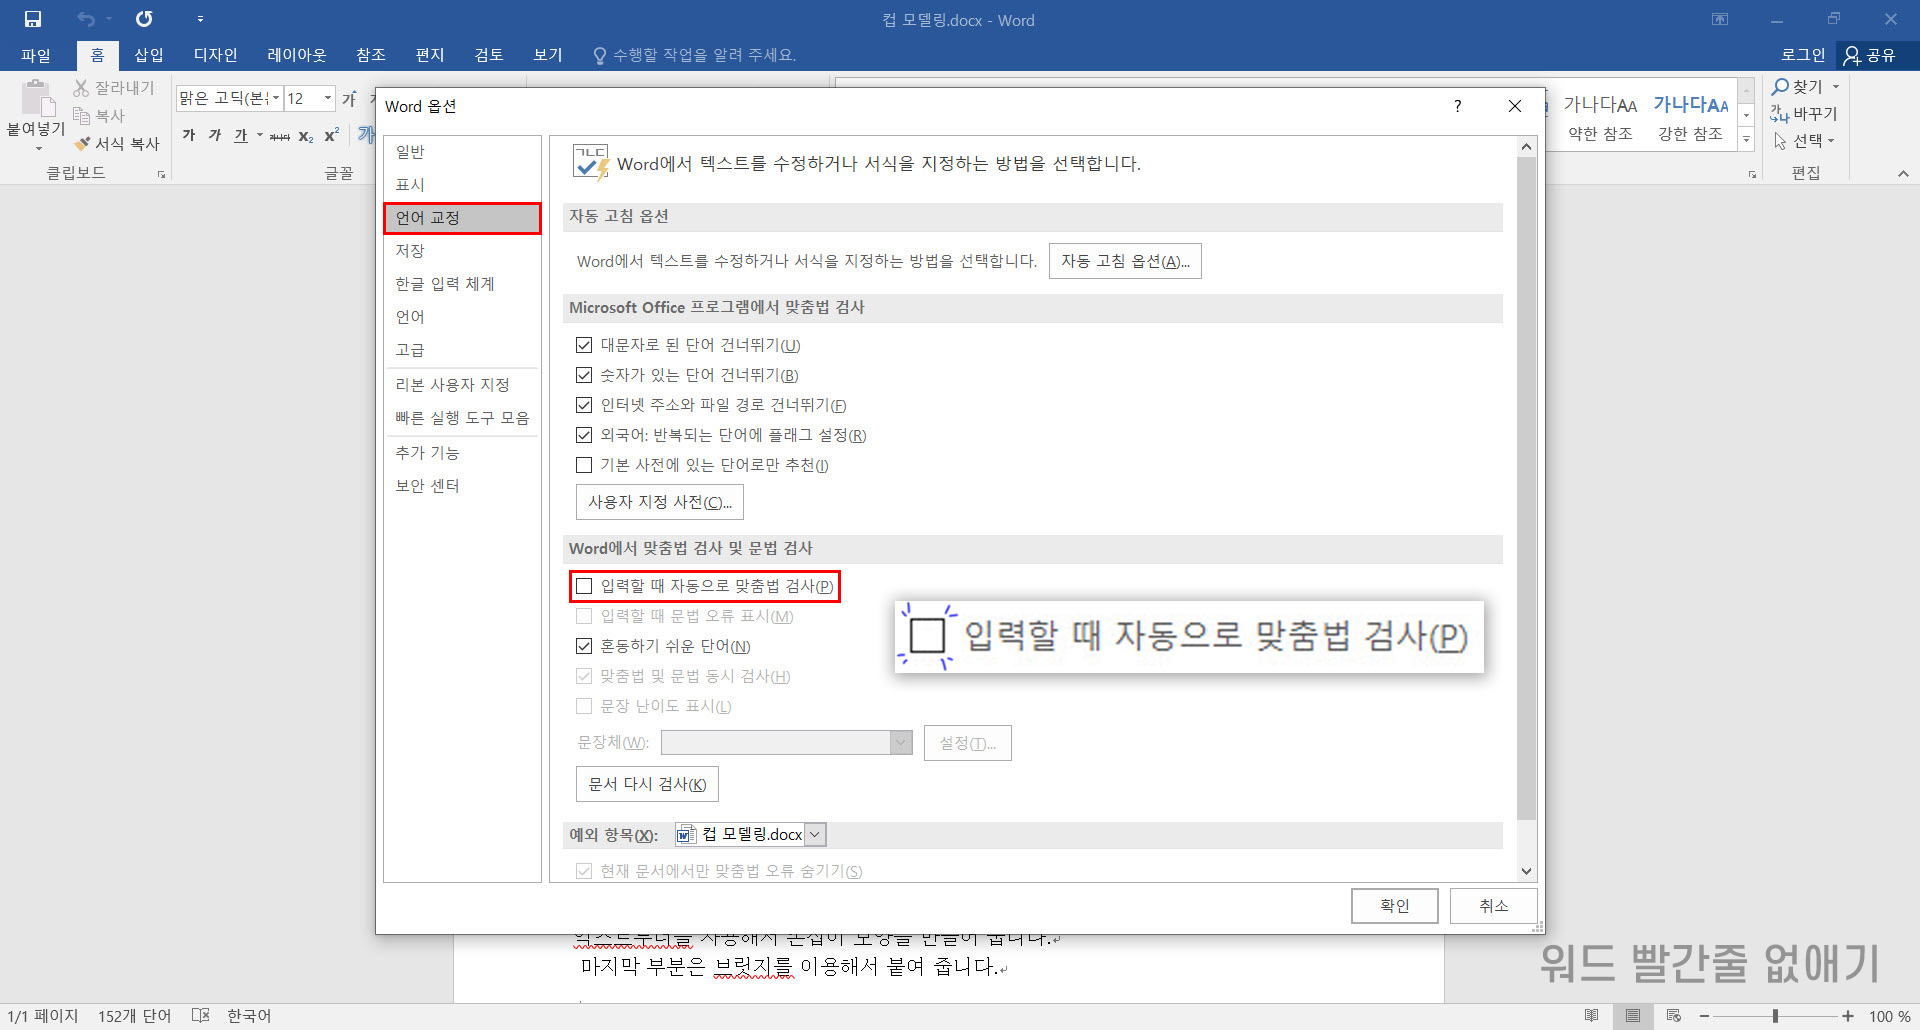Click the Cut (잘라내기) scissors icon
This screenshot has width=1920, height=1030.
click(x=82, y=88)
